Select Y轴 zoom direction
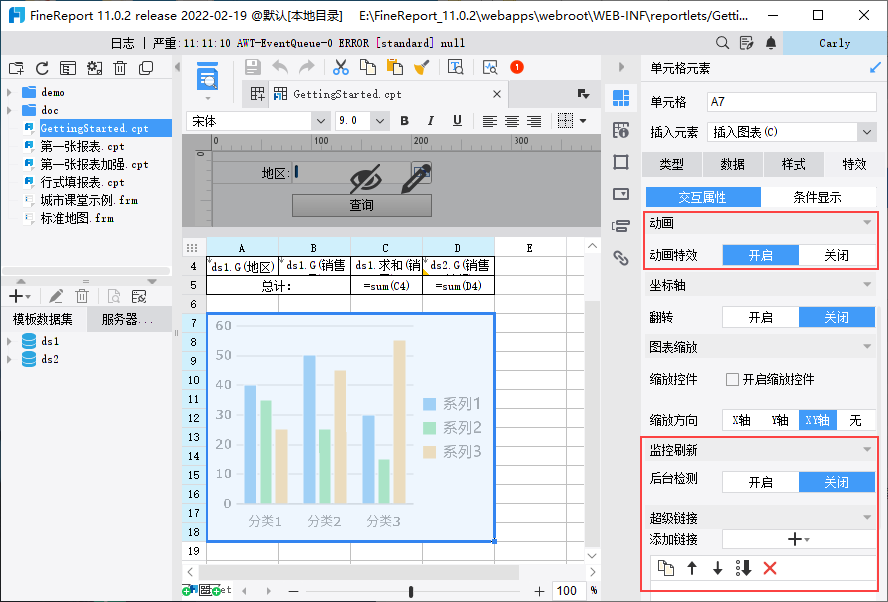The height and width of the screenshot is (602, 888). point(780,420)
